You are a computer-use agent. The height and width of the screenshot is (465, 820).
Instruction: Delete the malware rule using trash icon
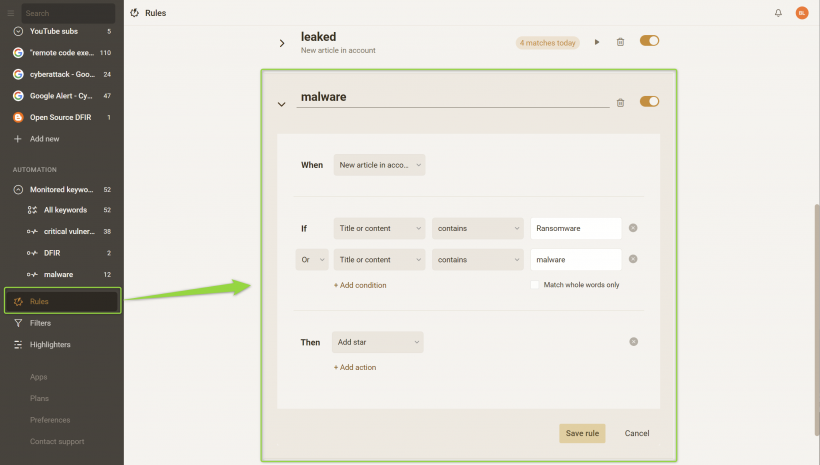pyautogui.click(x=620, y=103)
